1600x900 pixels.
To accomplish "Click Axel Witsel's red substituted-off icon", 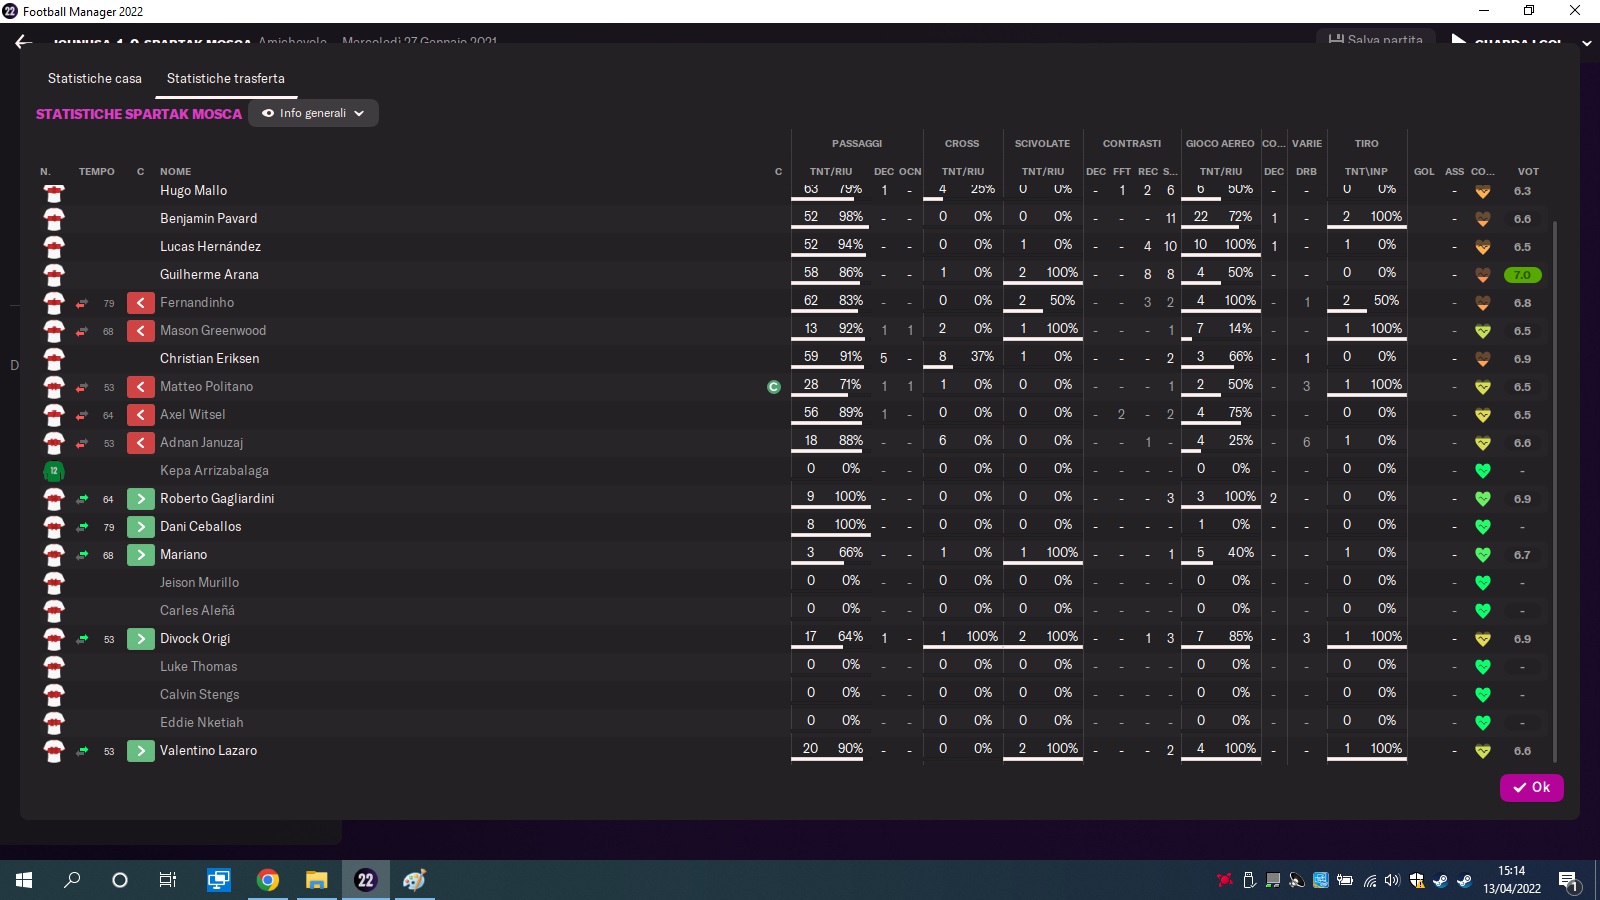I will coord(141,414).
